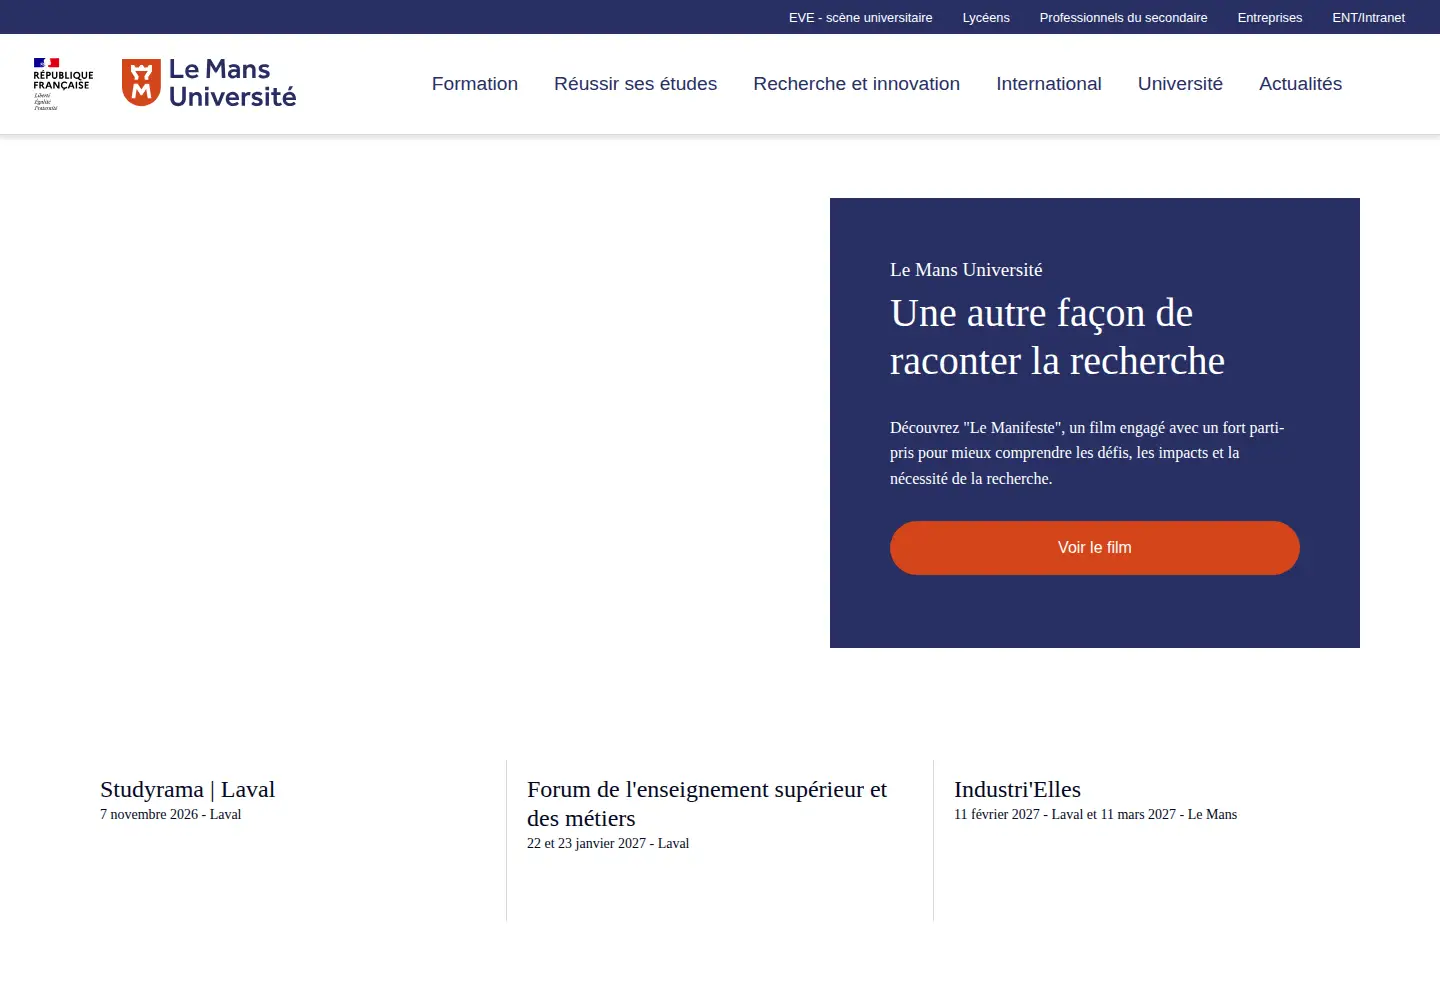Go to the Actualités menu
The width and height of the screenshot is (1440, 1000).
(1300, 84)
